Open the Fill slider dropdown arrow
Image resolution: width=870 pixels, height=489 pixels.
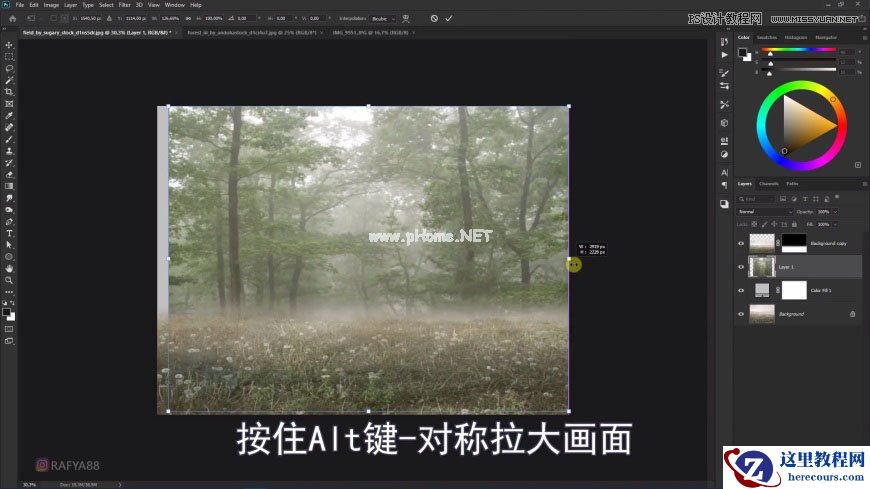point(835,224)
